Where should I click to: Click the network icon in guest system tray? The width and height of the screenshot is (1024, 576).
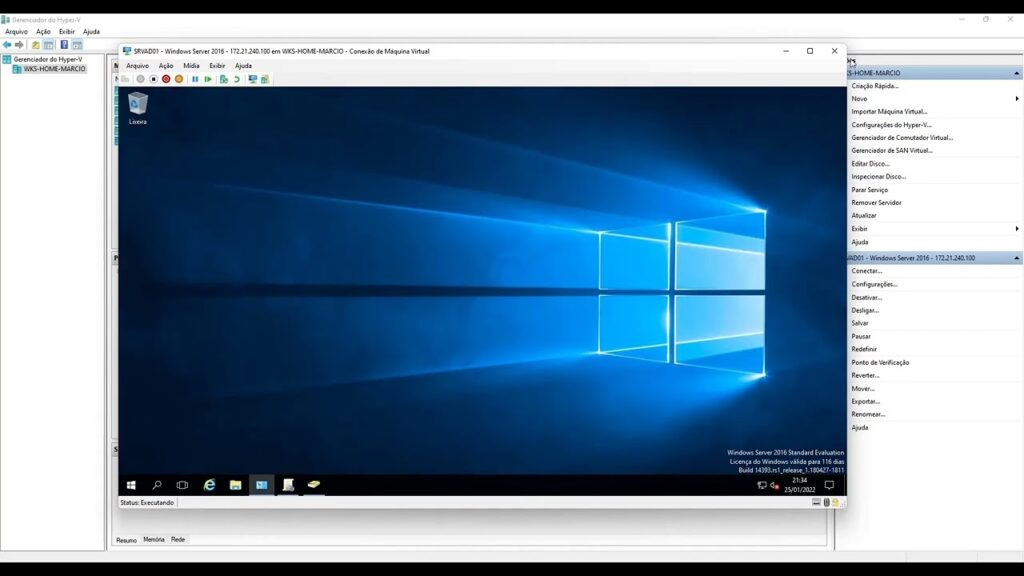(761, 485)
